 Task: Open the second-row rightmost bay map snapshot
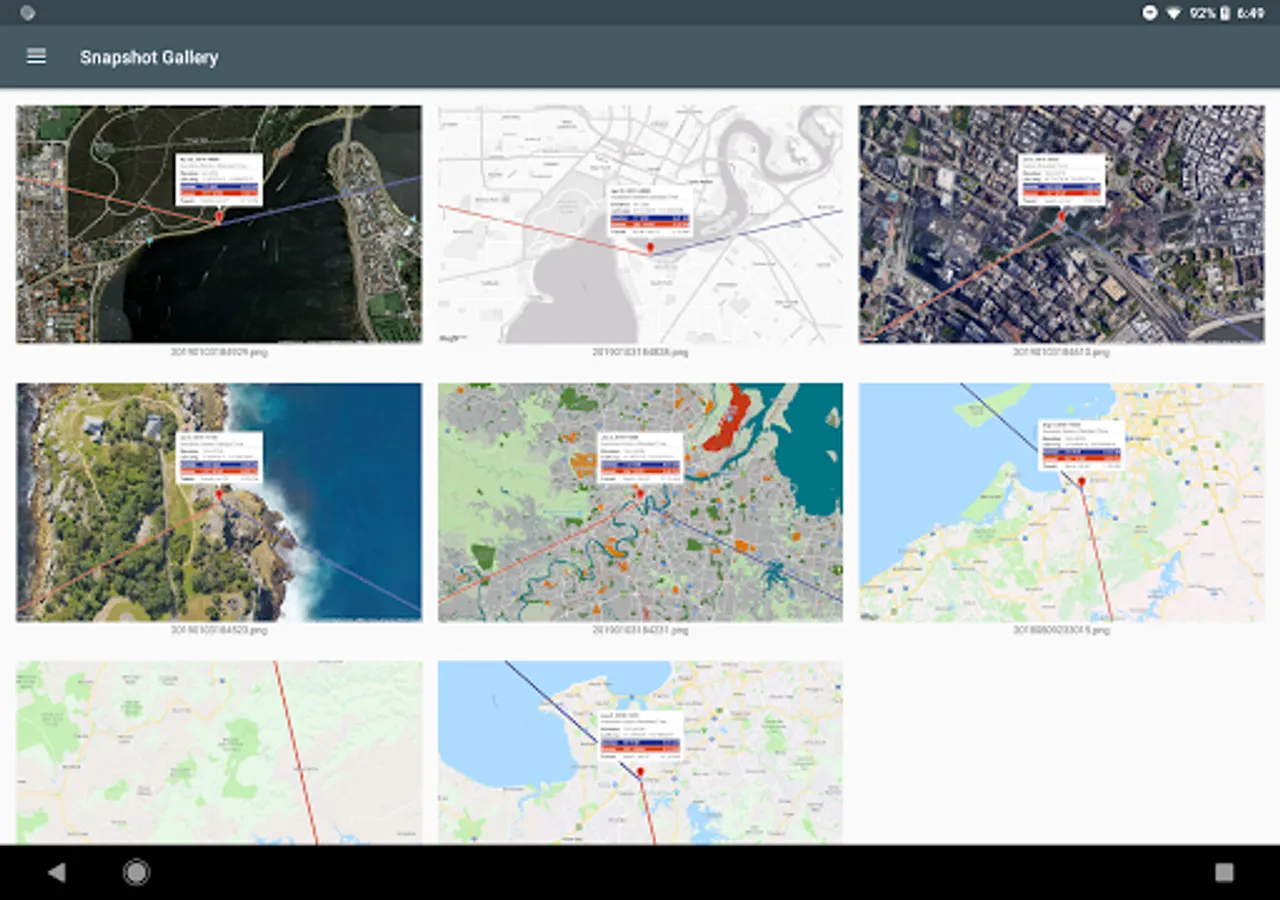pyautogui.click(x=1061, y=502)
